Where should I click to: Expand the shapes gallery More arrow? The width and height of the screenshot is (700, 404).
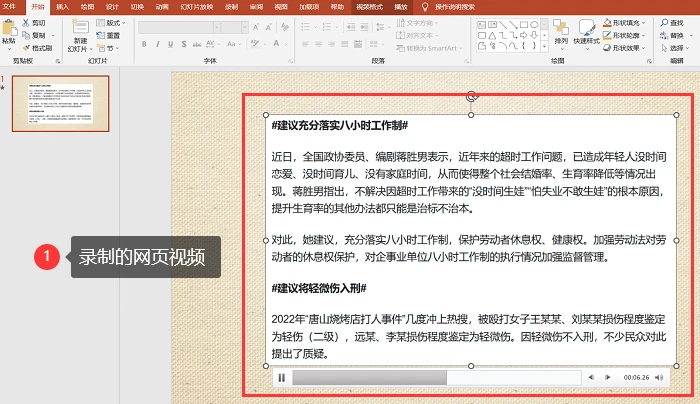[x=545, y=46]
